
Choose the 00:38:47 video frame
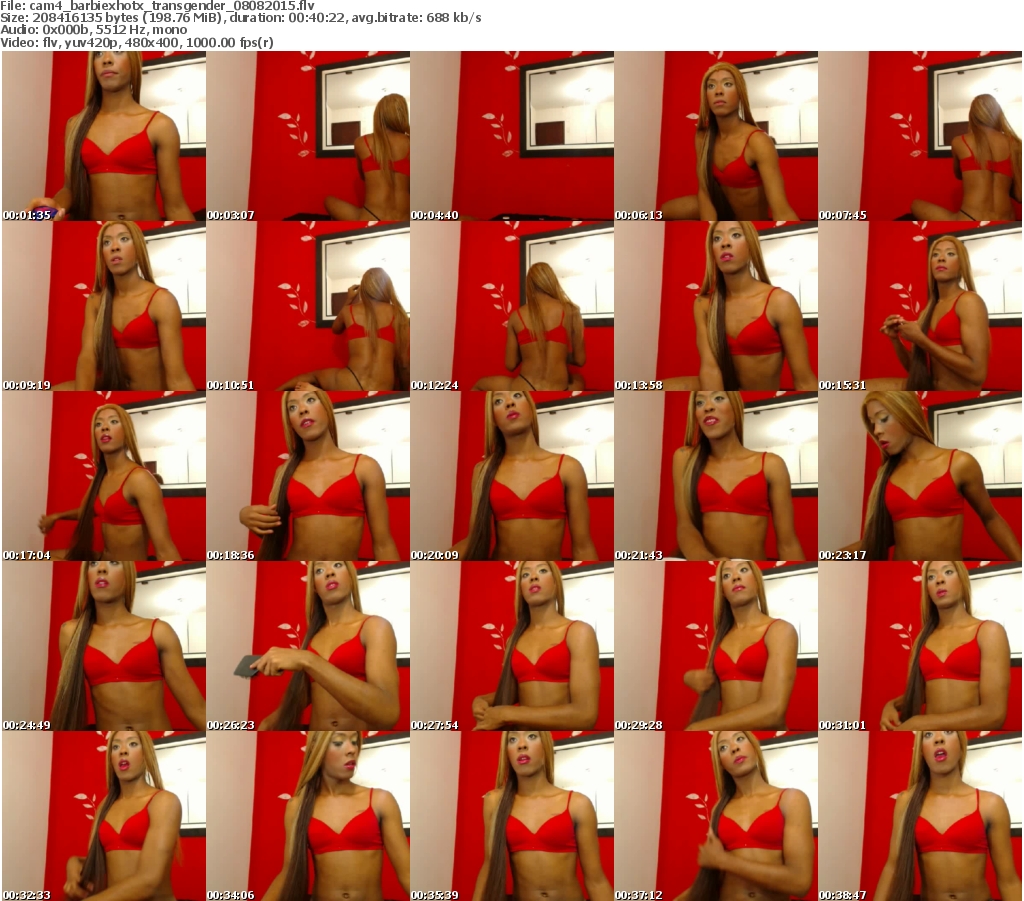tap(920, 816)
